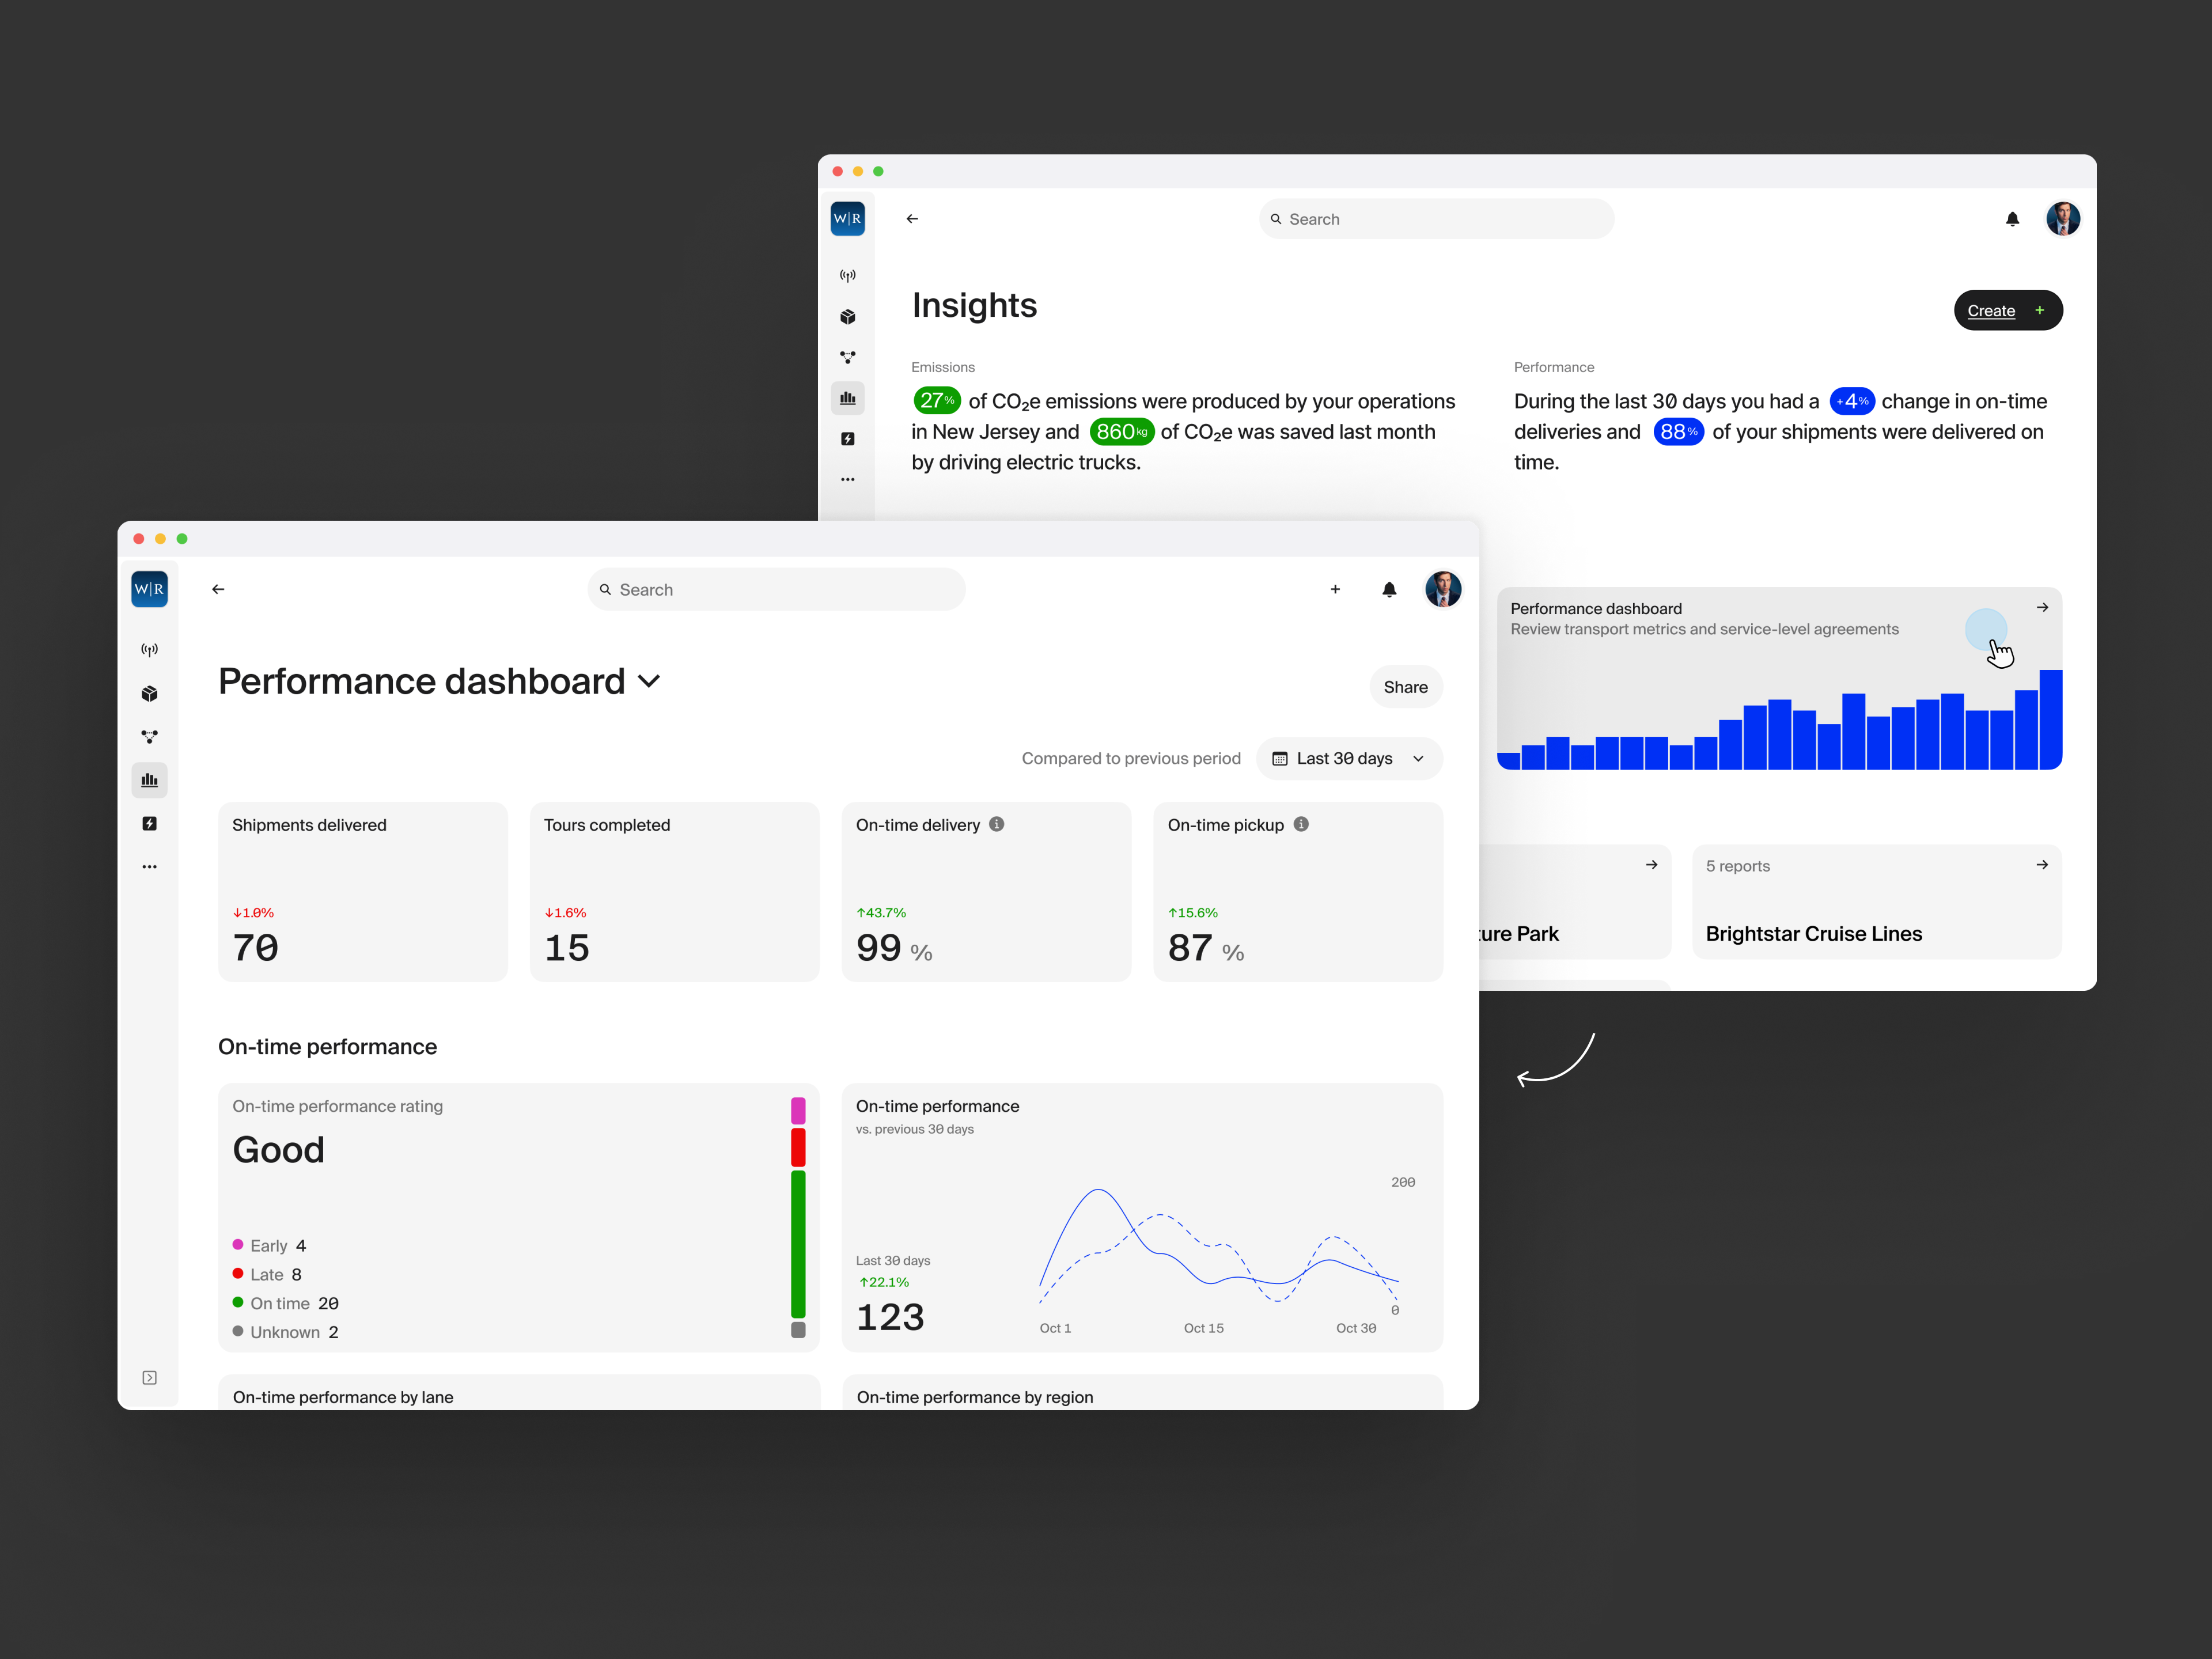
Task: Open user profile avatar in front window
Action: [1443, 590]
